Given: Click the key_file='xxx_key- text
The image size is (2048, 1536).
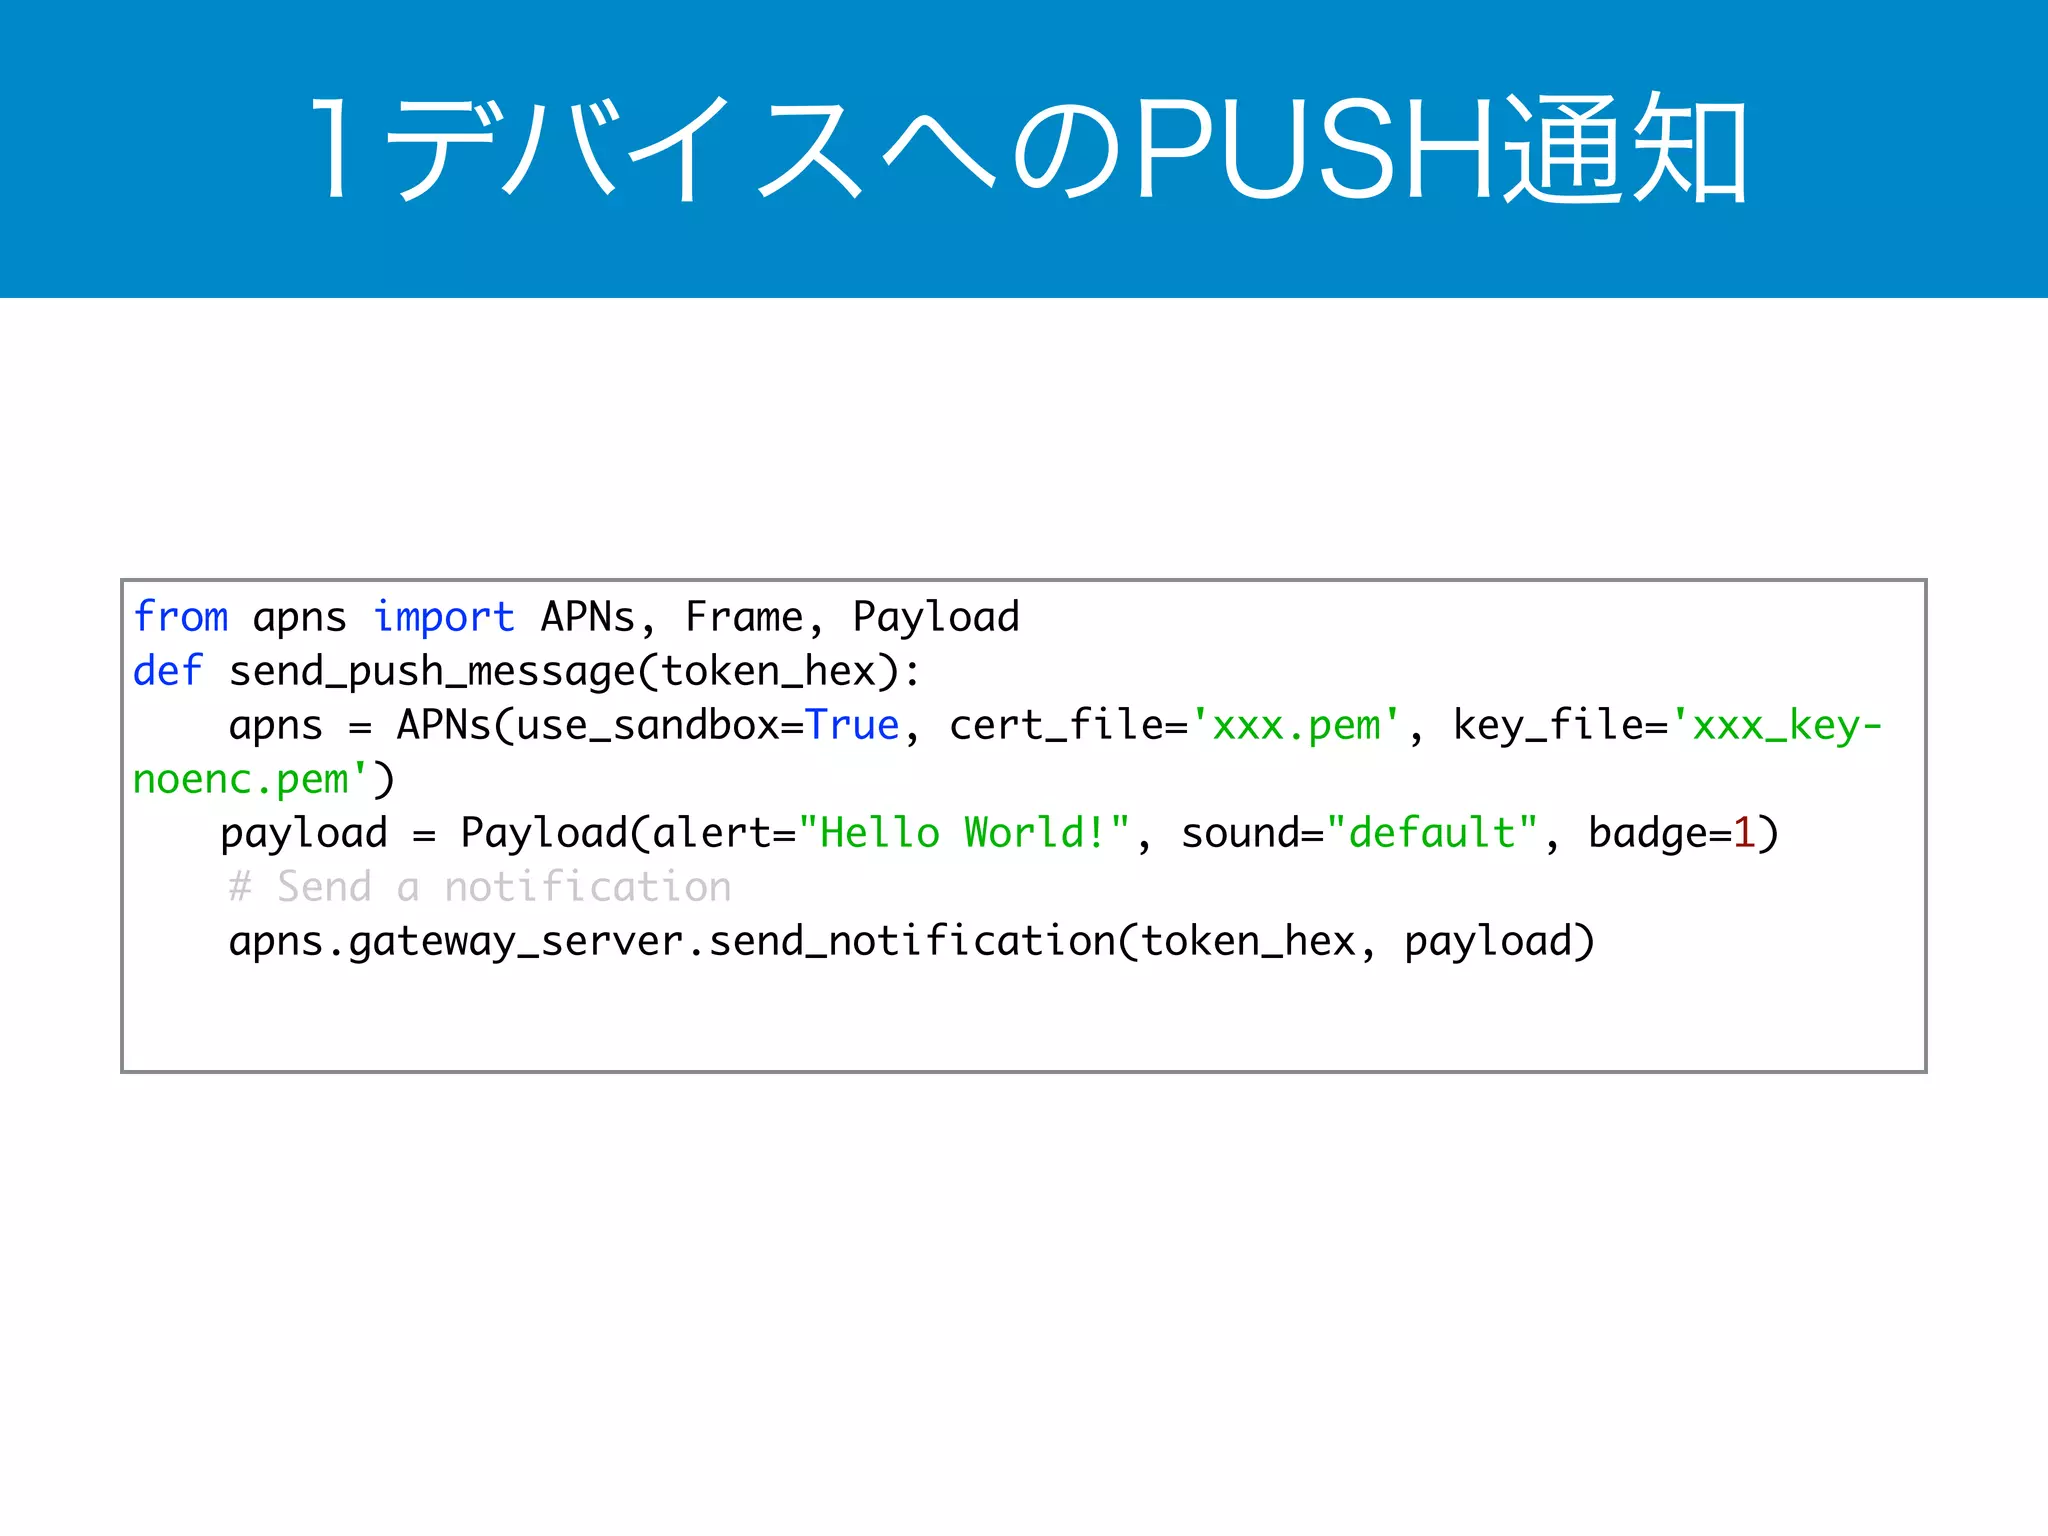Looking at the screenshot, I should (x=1668, y=725).
